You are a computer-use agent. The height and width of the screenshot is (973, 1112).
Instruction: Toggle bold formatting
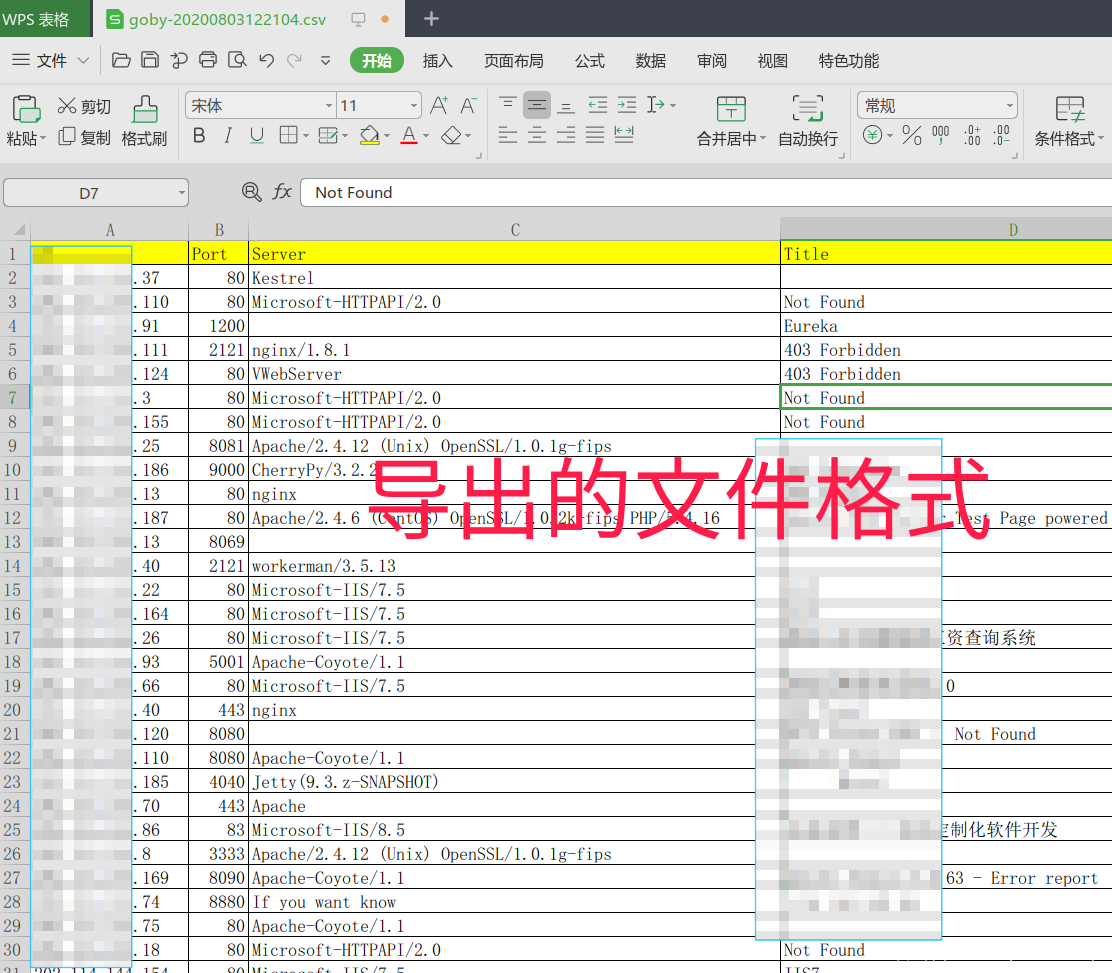point(199,136)
